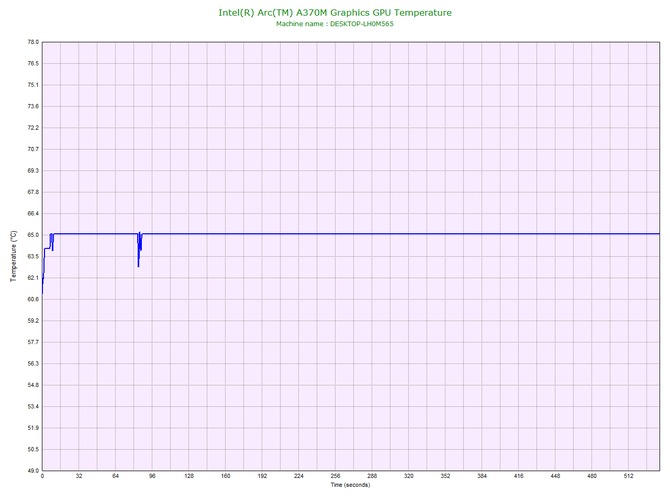Click the 160 tick on the time axis
670x502 pixels.
coord(226,476)
